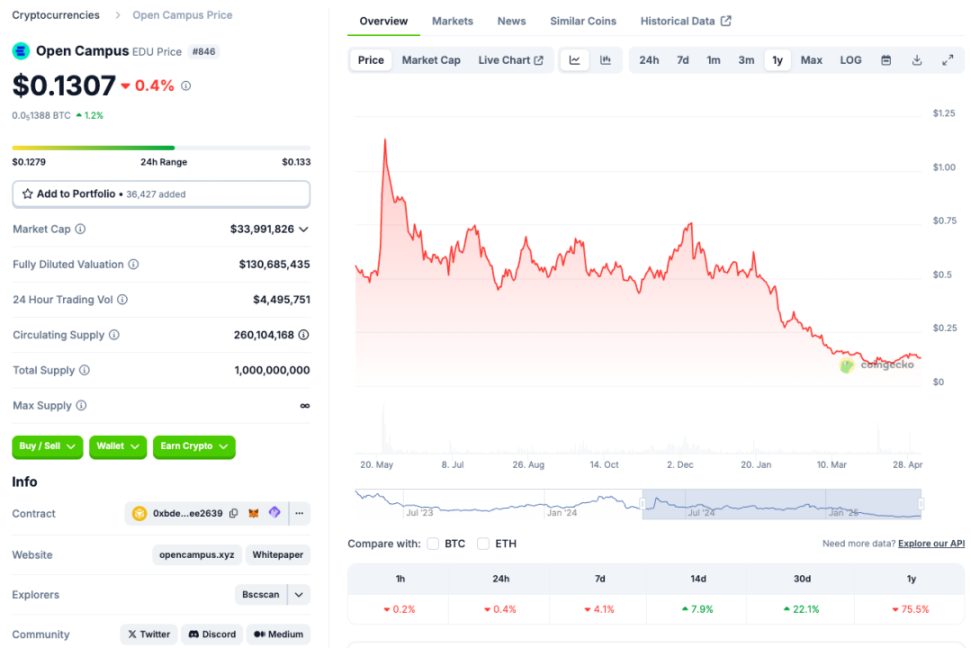Viewport: 971px width, 648px height.
Task: Click contract address 0xbde...ee2639
Action: pyautogui.click(x=188, y=514)
